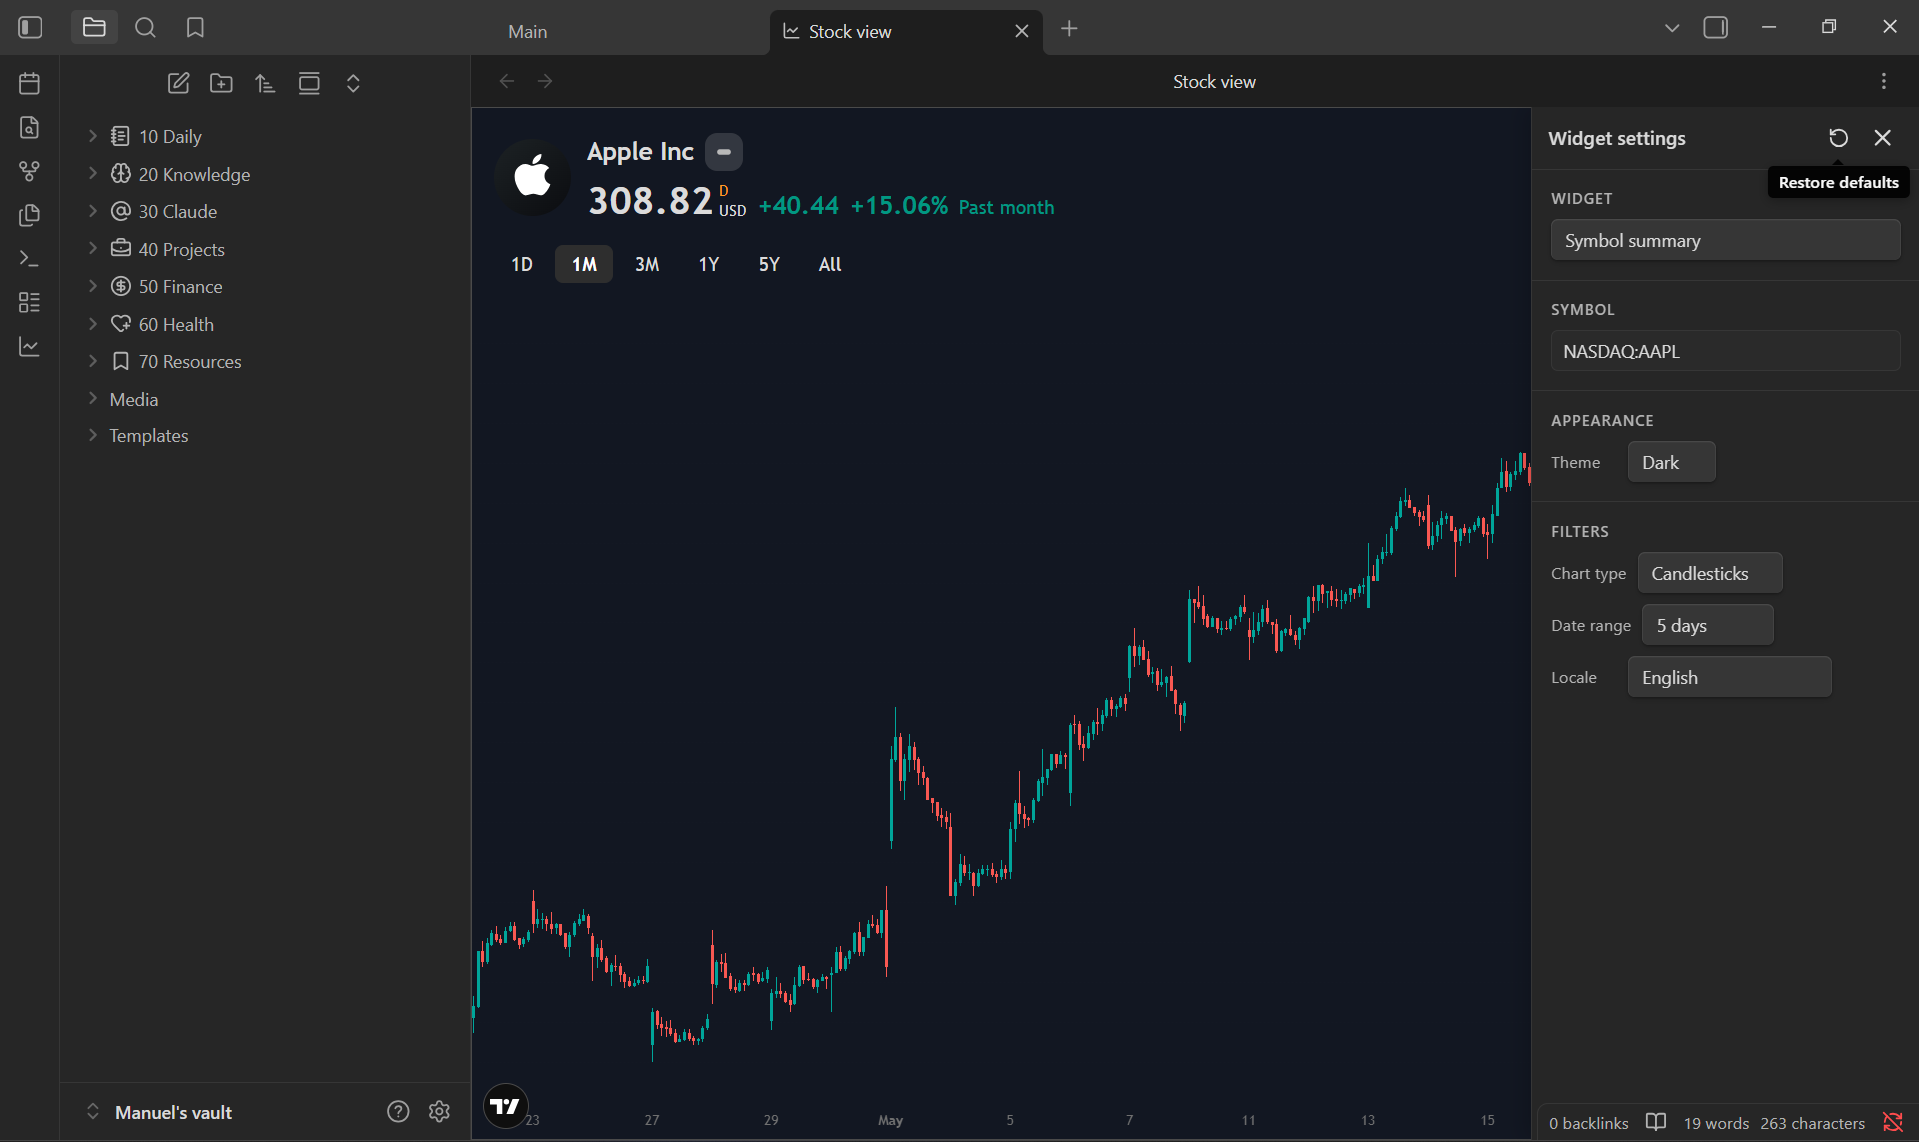Open the Widget type Symbol summary dropdown
Viewport: 1919px width, 1142px height.
pyautogui.click(x=1725, y=240)
